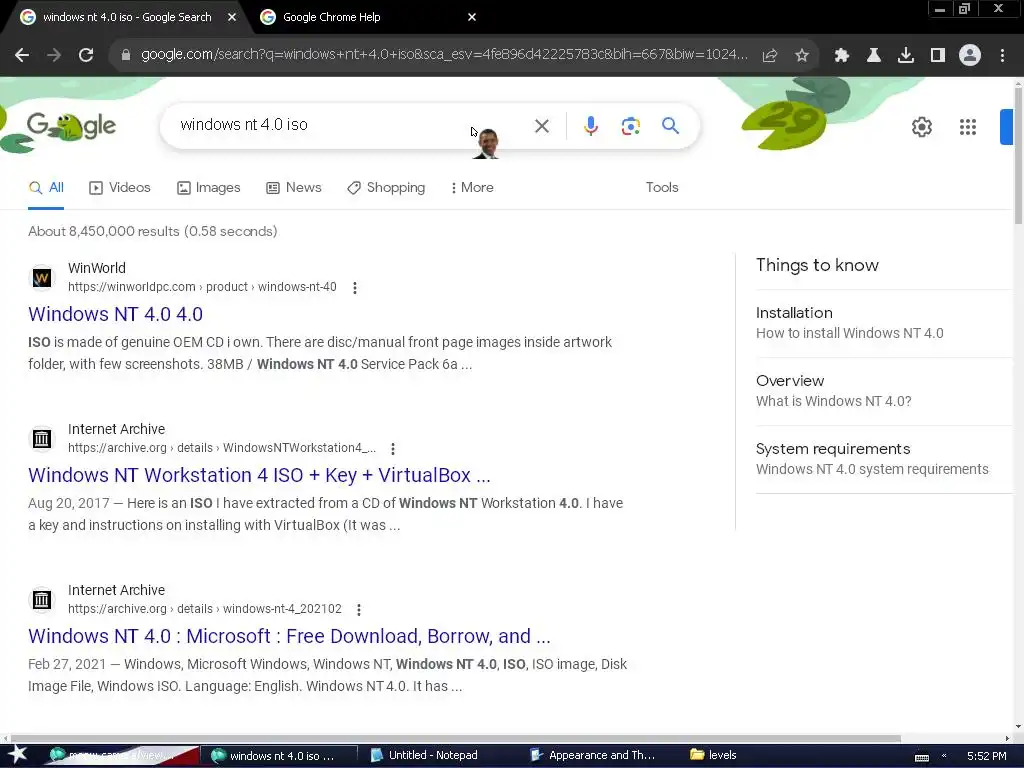Open the Windows NT 4.0 4.0 link
The height and width of the screenshot is (768, 1024).
click(x=116, y=314)
